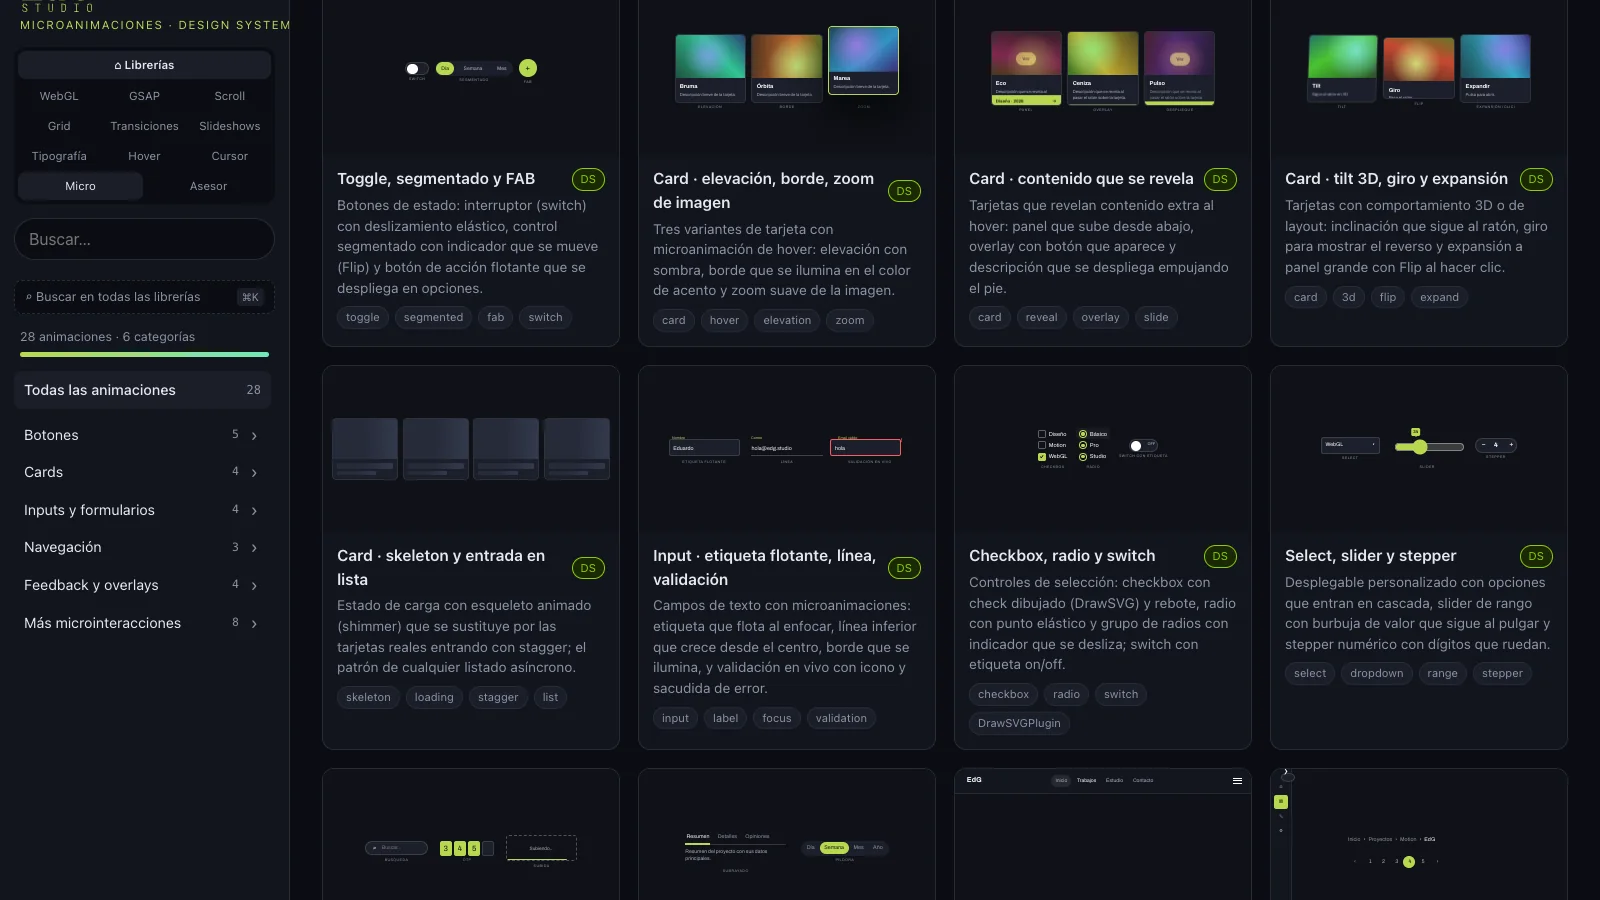Click the DS badge on Select, slider y stepper

point(1536,557)
